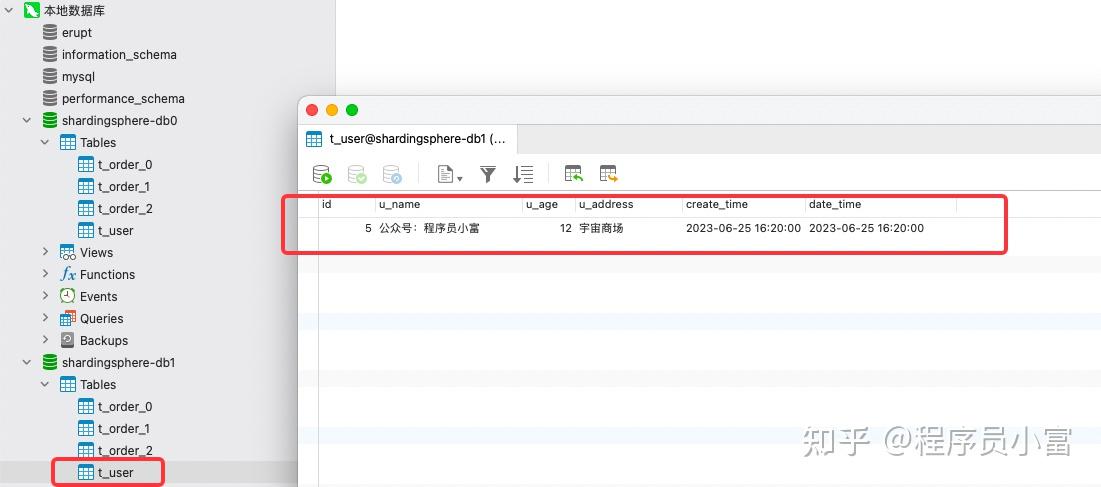Viewport: 1101px width, 487px height.
Task: Click the sort rows icon
Action: [x=523, y=174]
